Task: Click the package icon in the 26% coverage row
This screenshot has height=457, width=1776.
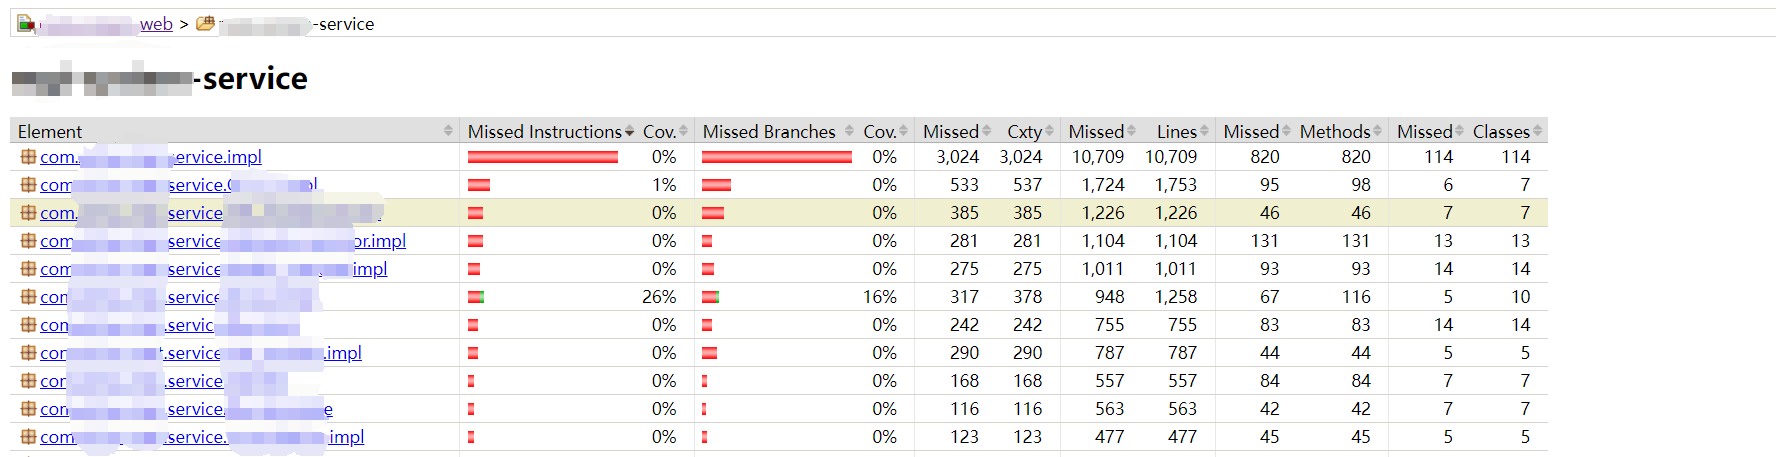Action: tap(28, 297)
